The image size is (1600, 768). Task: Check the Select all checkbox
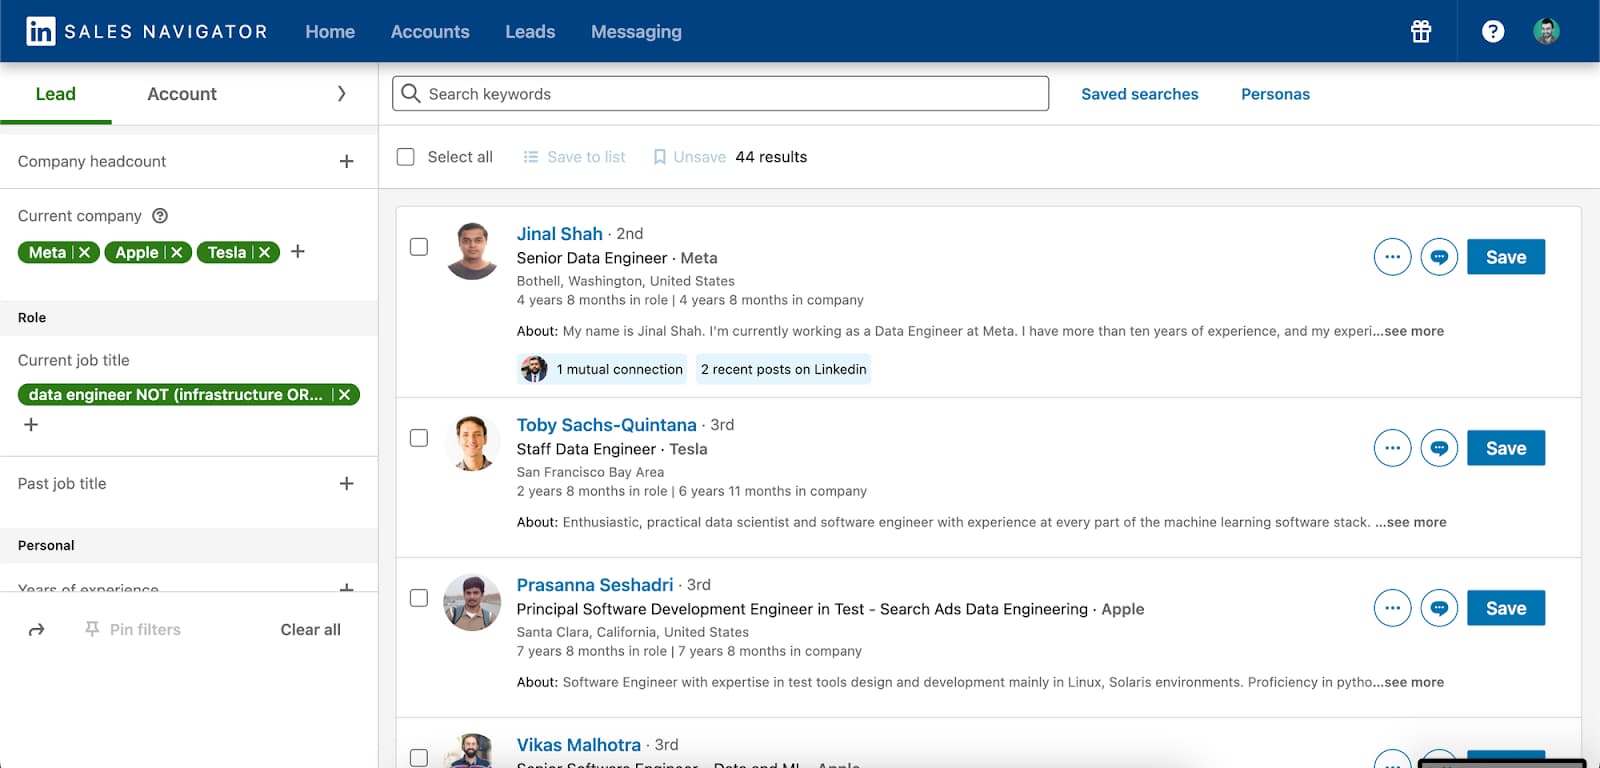coord(405,157)
